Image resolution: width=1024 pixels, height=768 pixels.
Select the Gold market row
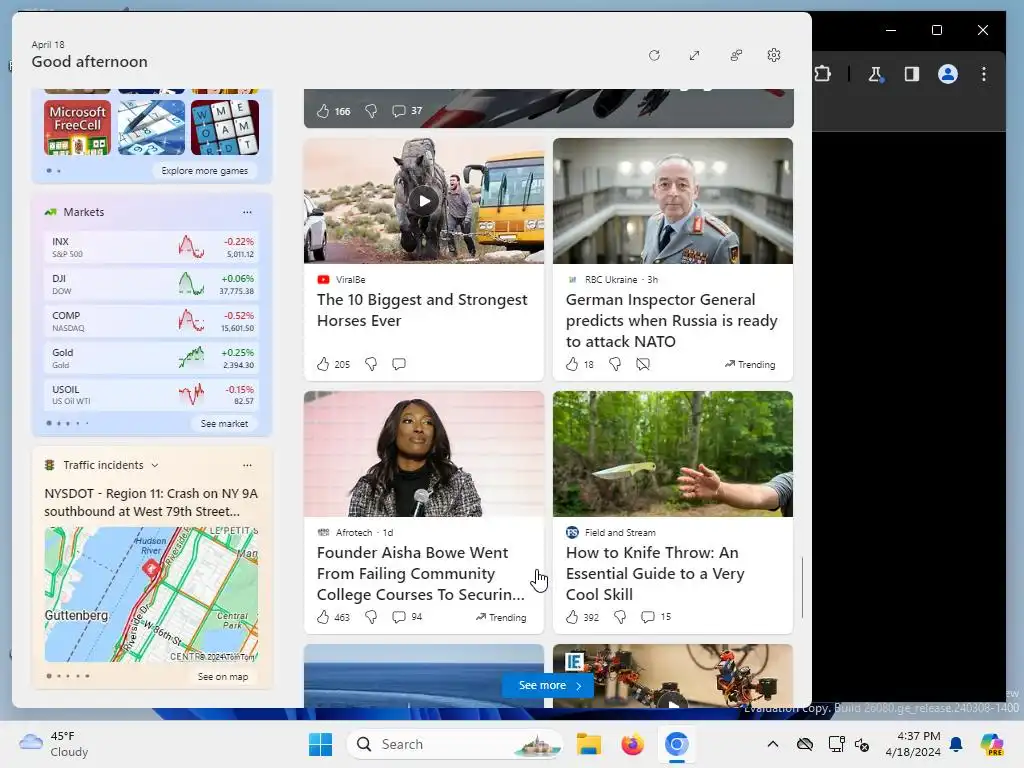[x=152, y=358]
